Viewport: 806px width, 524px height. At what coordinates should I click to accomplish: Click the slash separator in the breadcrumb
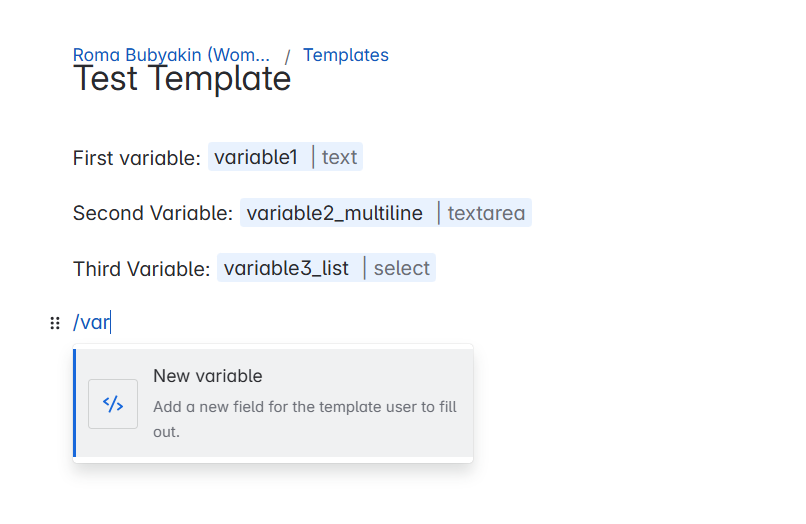point(287,56)
